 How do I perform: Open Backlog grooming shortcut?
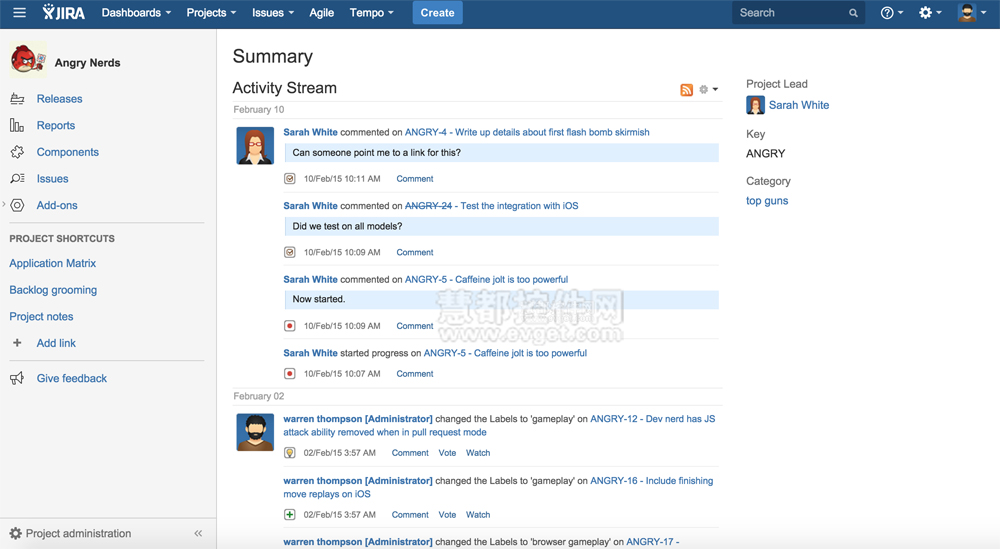(53, 290)
